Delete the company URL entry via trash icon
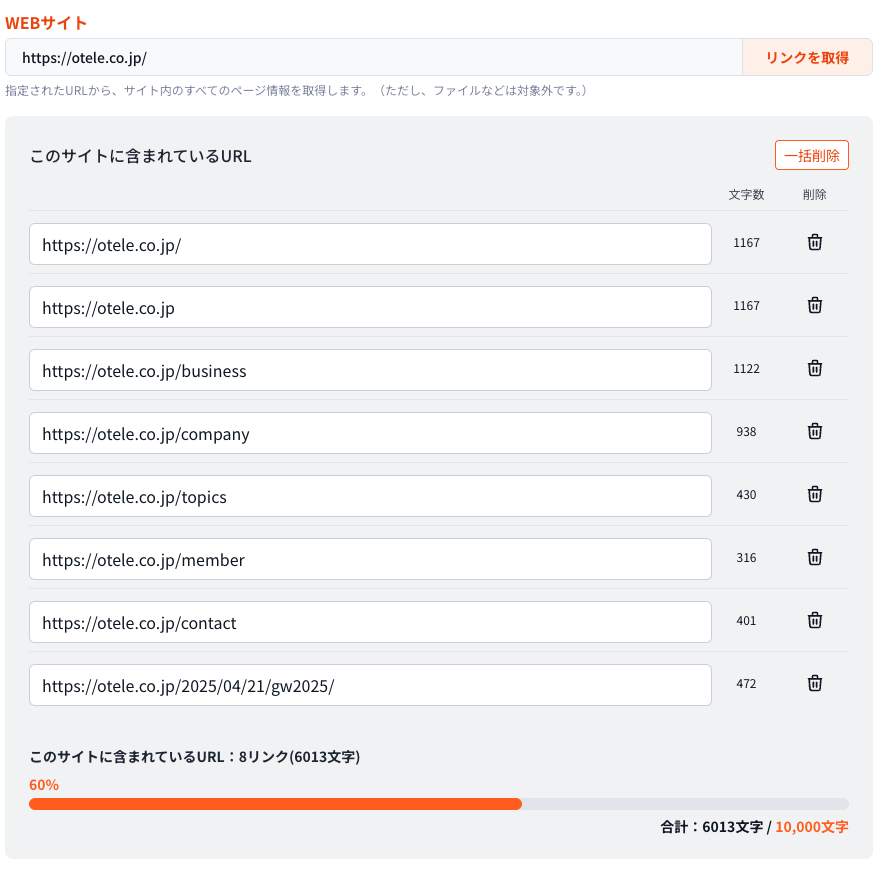The image size is (886, 869). [814, 432]
